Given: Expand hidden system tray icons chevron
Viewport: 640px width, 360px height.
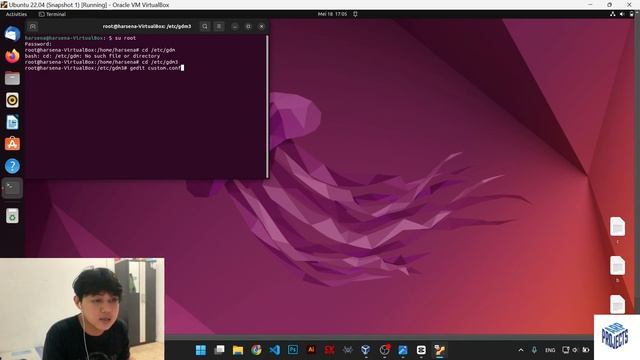Looking at the screenshot, I should click(x=521, y=350).
